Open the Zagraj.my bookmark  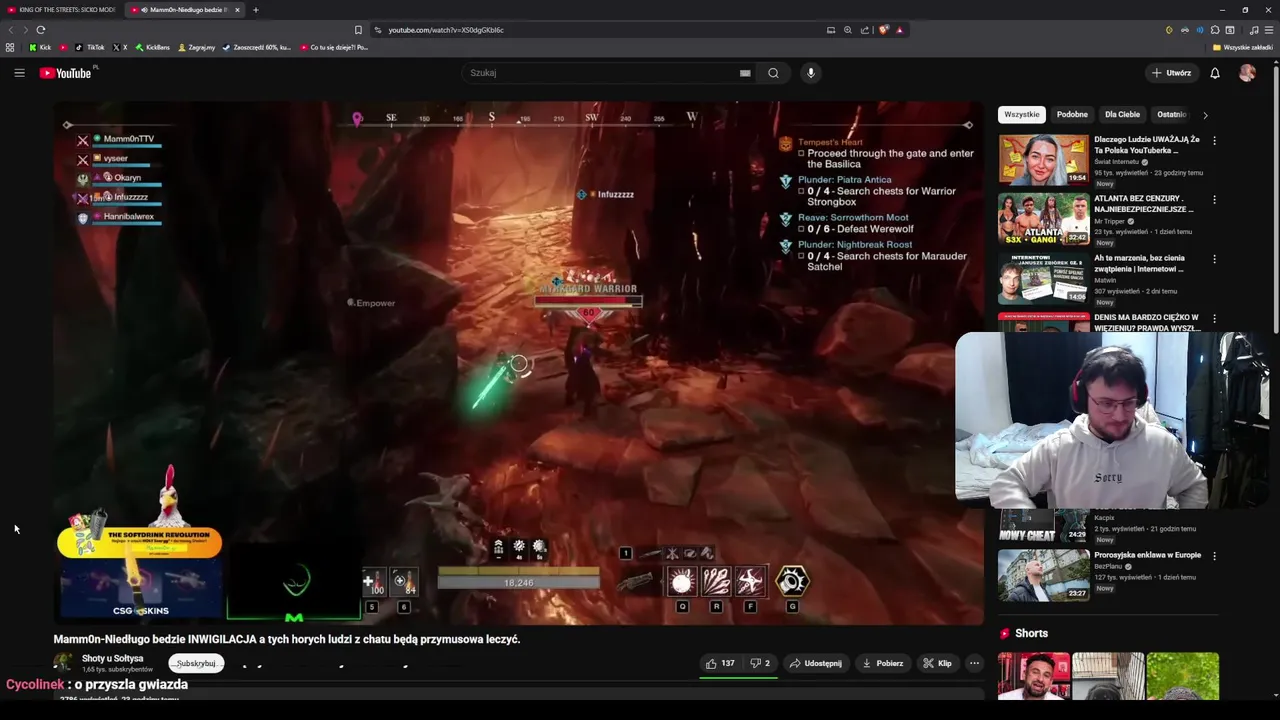[x=196, y=47]
